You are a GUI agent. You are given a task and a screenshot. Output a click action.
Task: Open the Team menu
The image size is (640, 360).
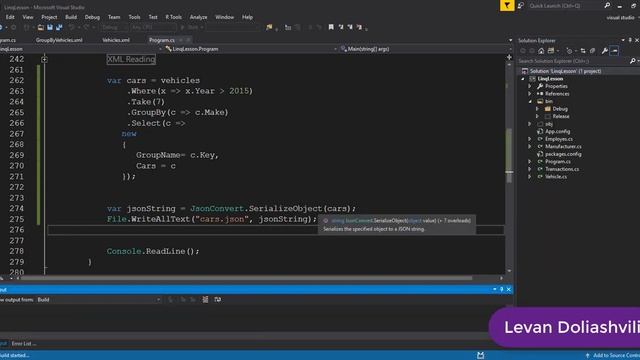114,17
